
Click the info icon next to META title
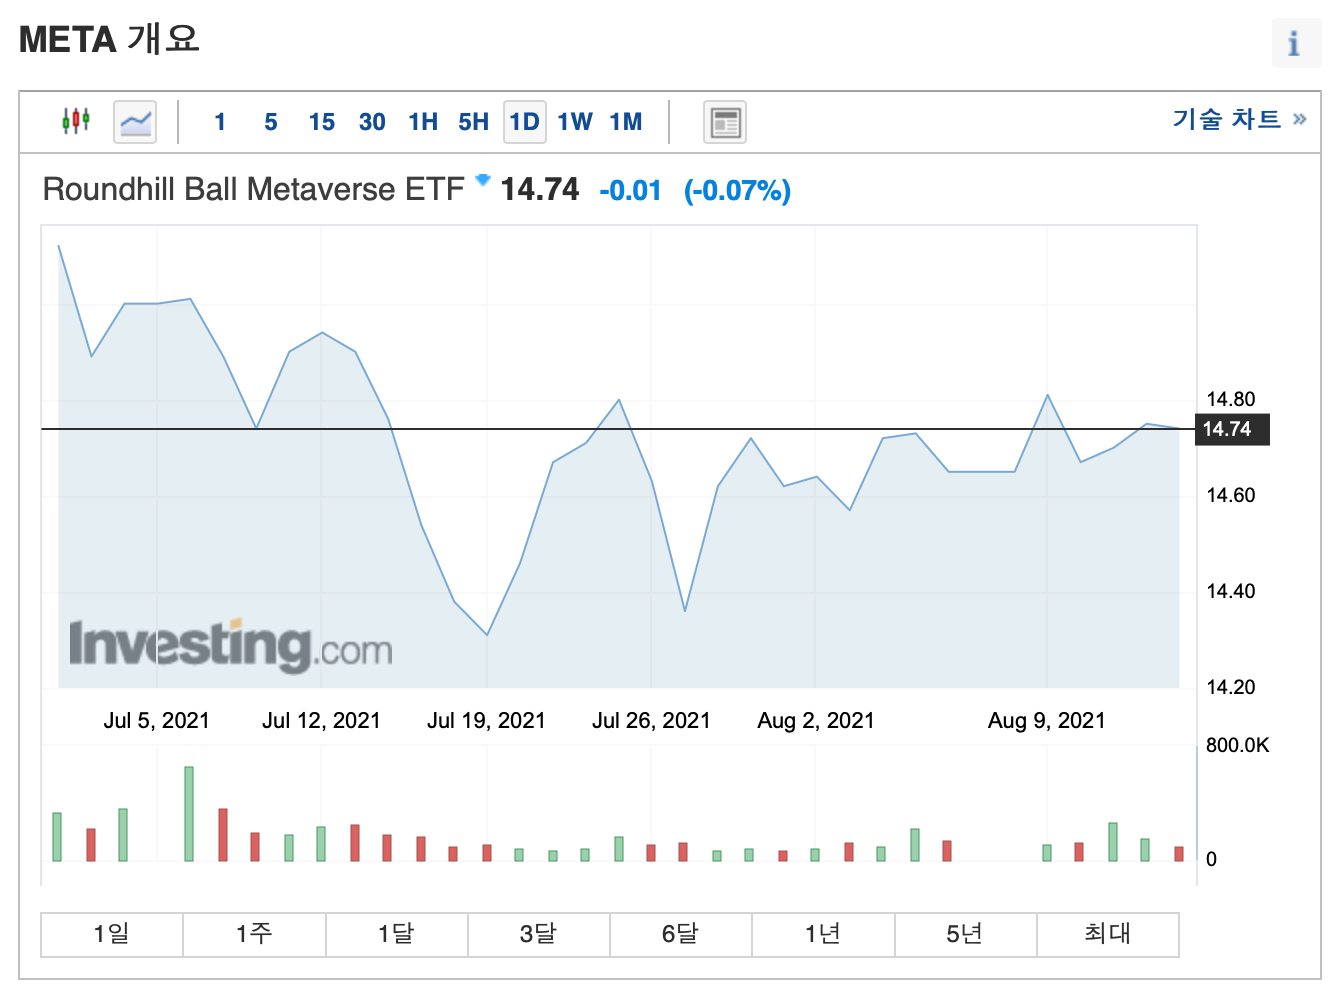tap(1296, 43)
